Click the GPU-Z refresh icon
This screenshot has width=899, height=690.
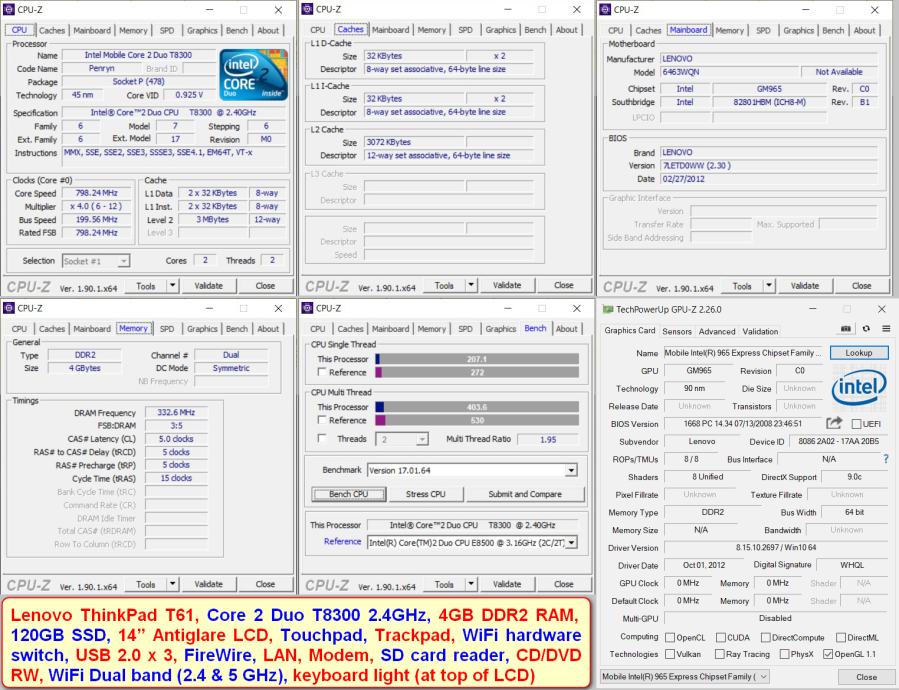click(x=866, y=329)
